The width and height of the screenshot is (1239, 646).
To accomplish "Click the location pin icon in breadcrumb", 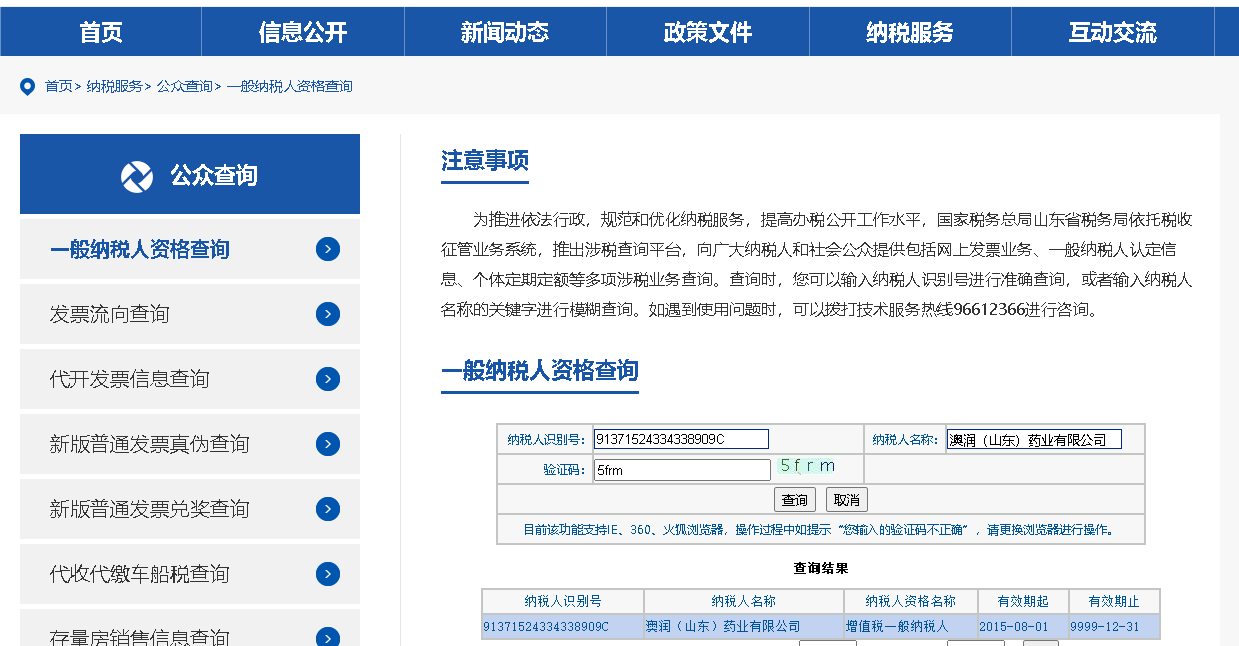I will 28,87.
